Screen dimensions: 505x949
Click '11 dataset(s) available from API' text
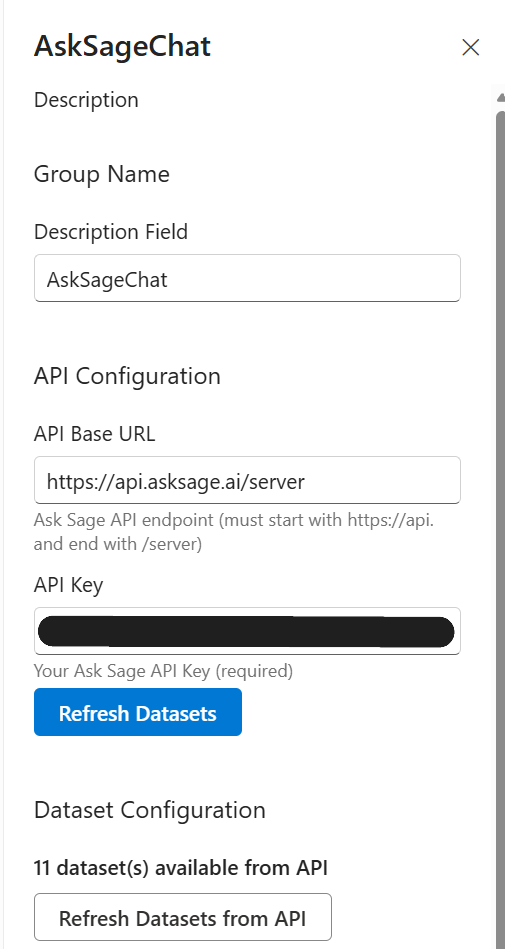180,868
